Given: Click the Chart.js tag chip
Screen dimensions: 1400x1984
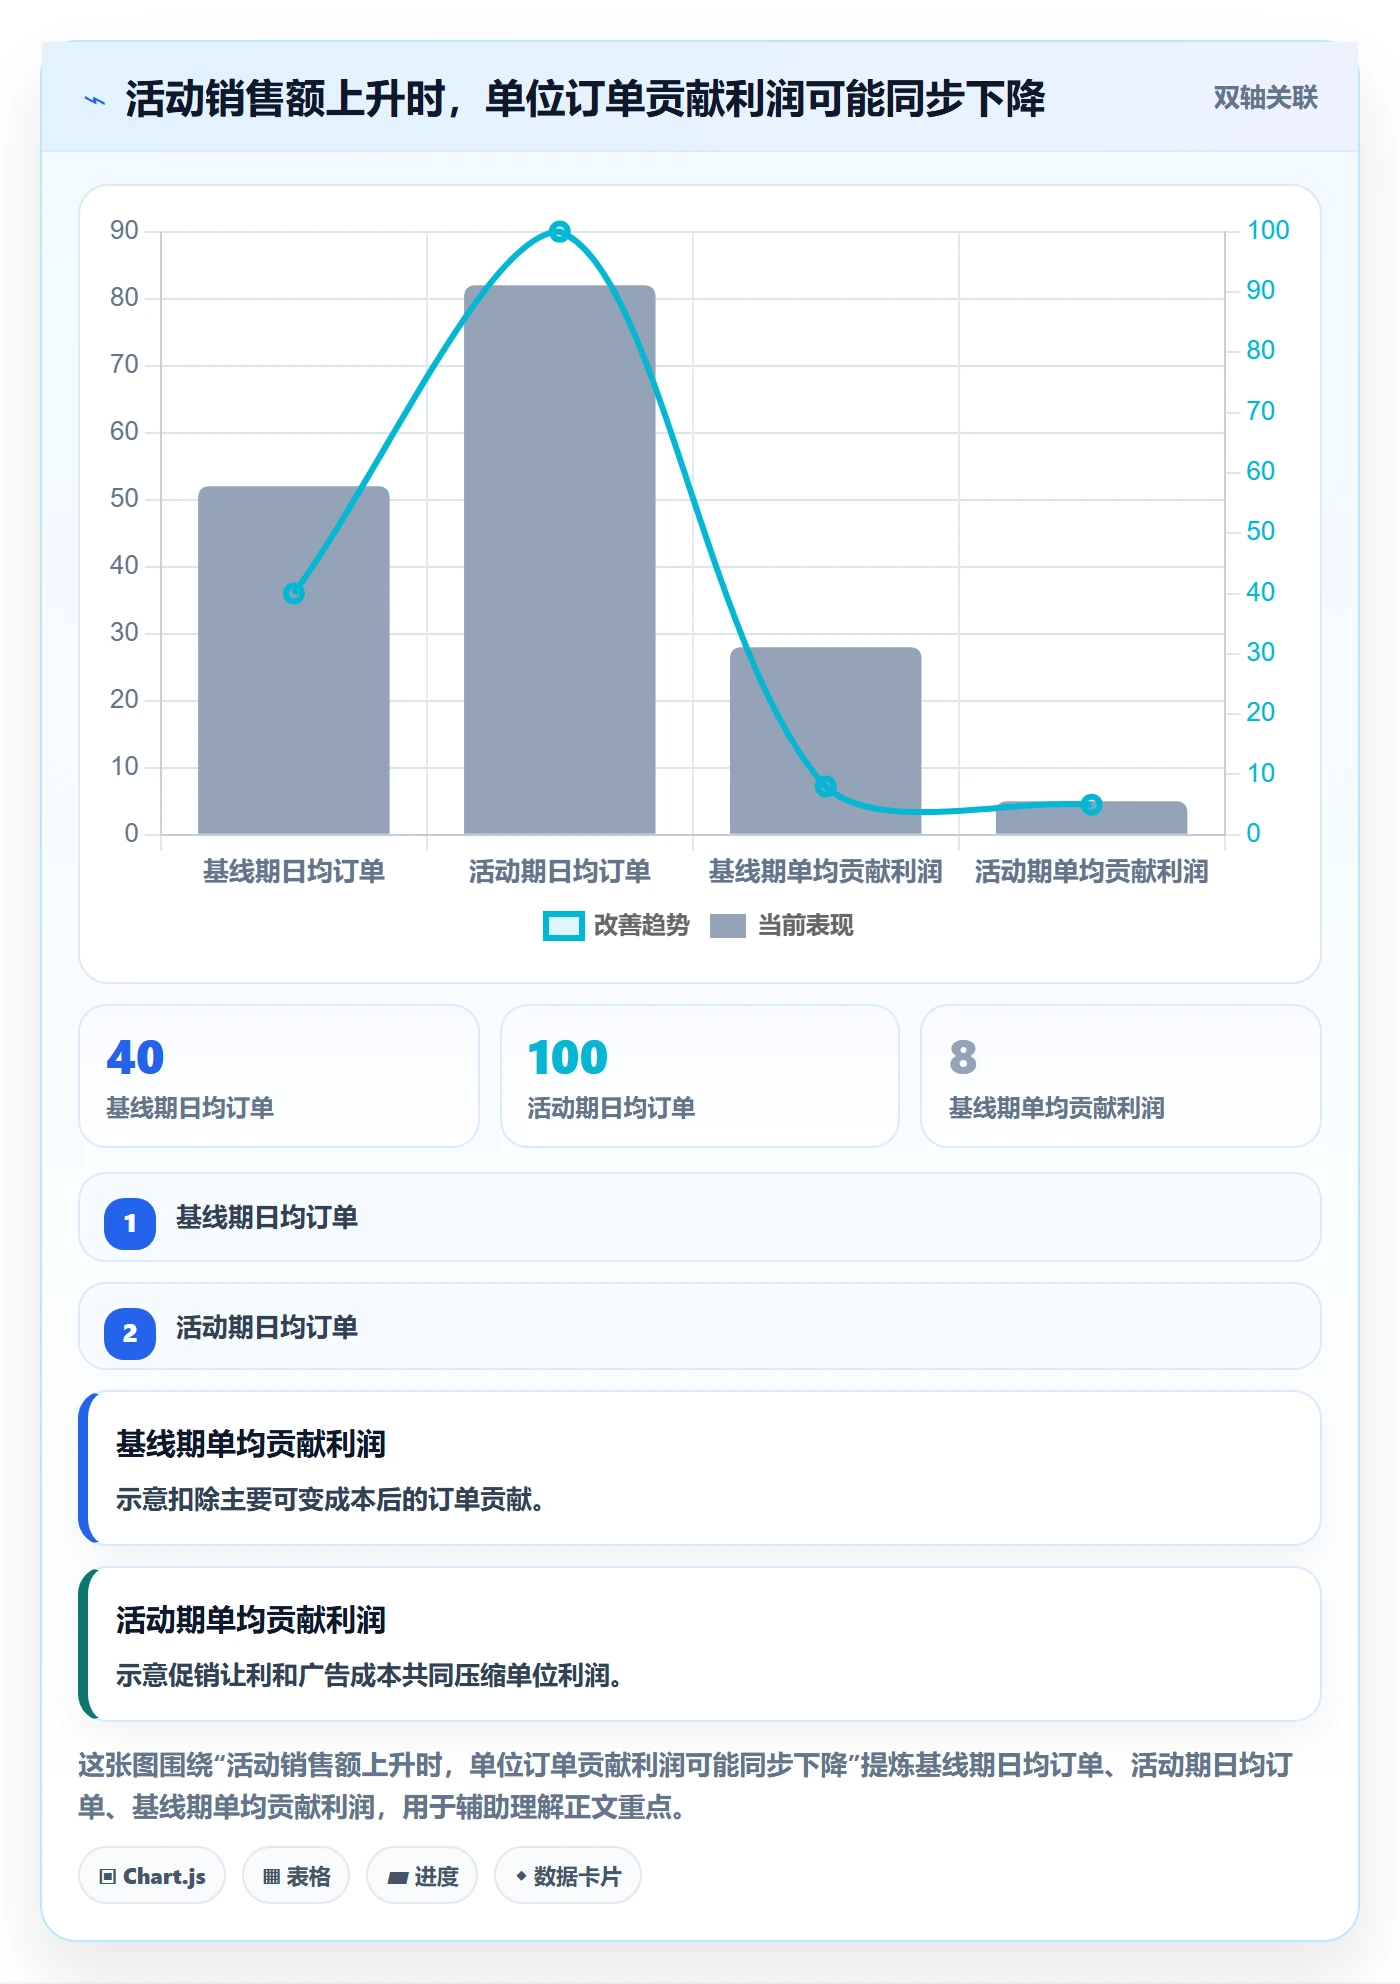Looking at the screenshot, I should pos(152,1876).
